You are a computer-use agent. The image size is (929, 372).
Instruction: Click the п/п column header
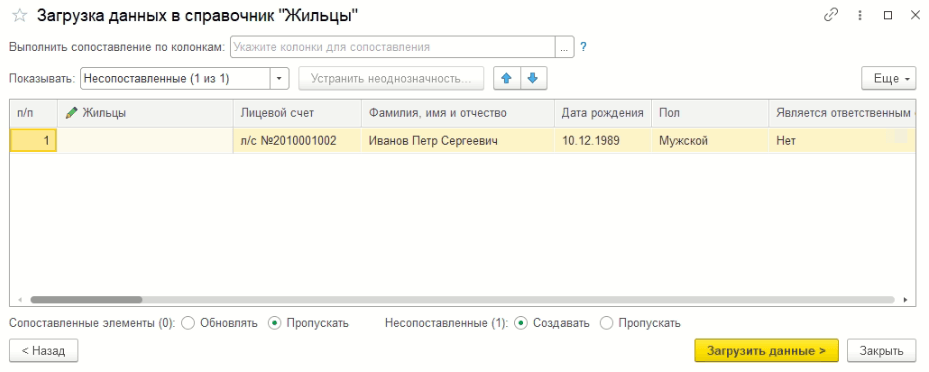[34, 113]
